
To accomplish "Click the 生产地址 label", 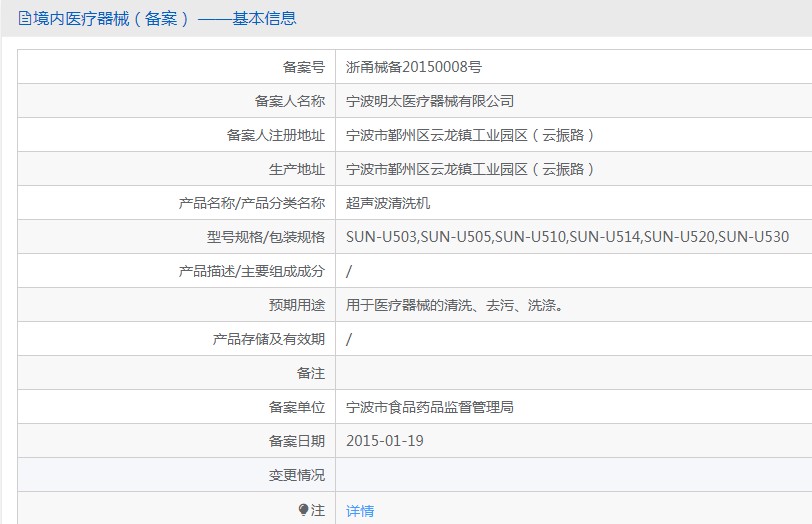I will 297,169.
